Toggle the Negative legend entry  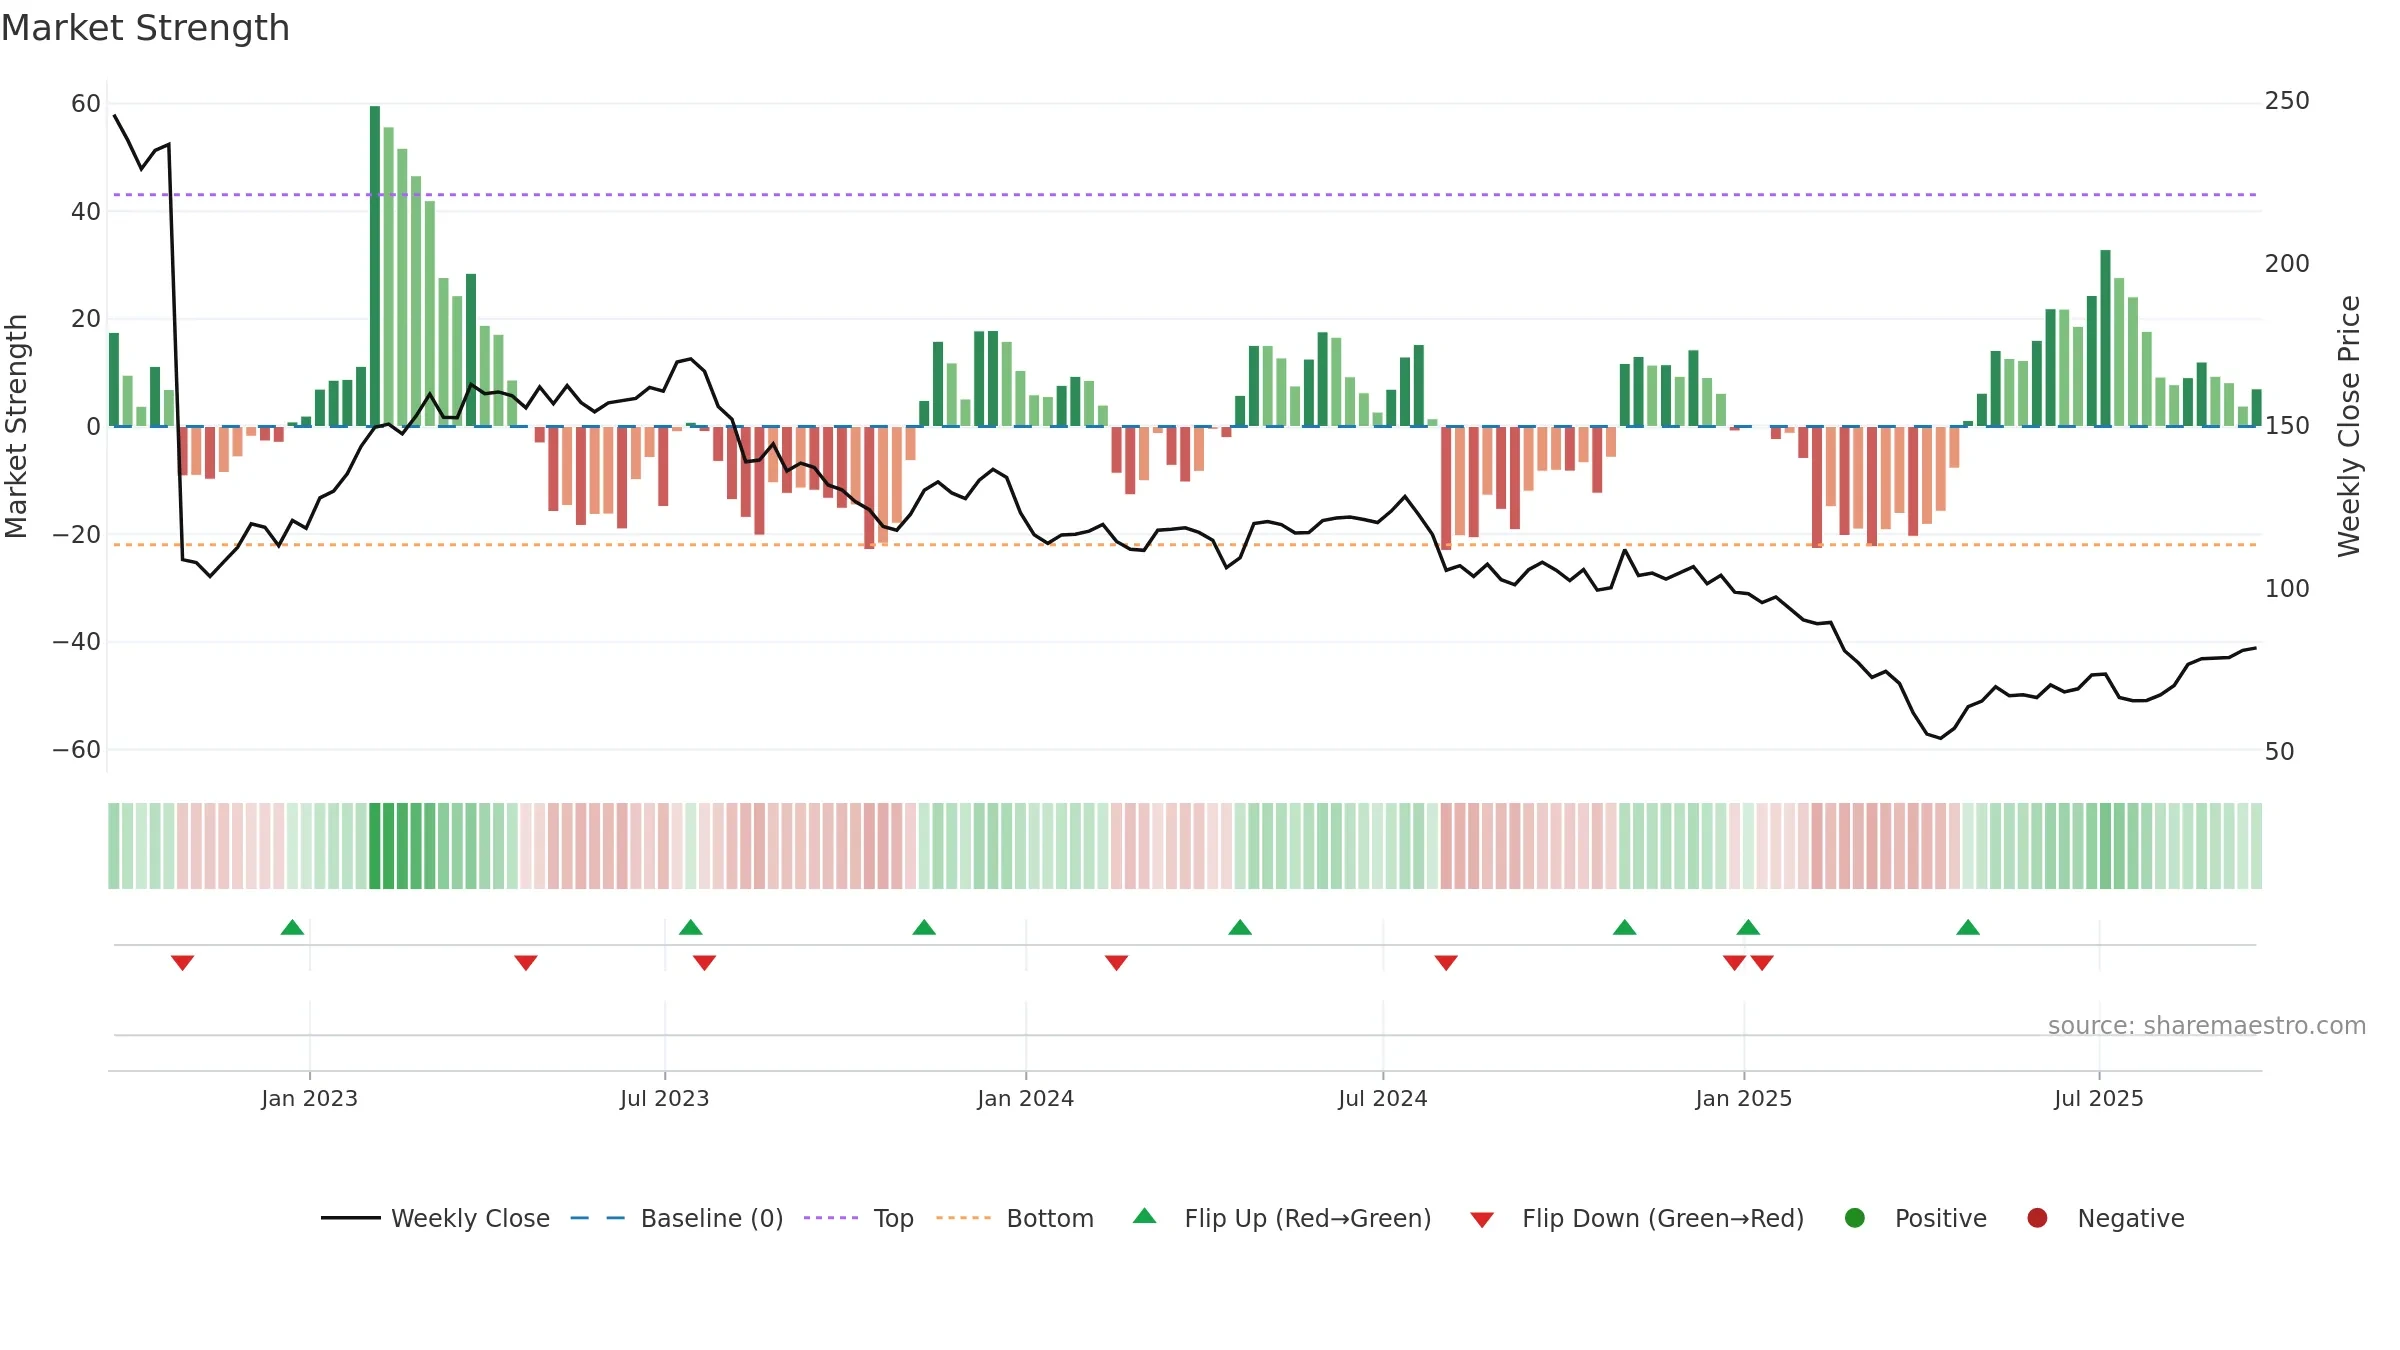(2104, 1218)
